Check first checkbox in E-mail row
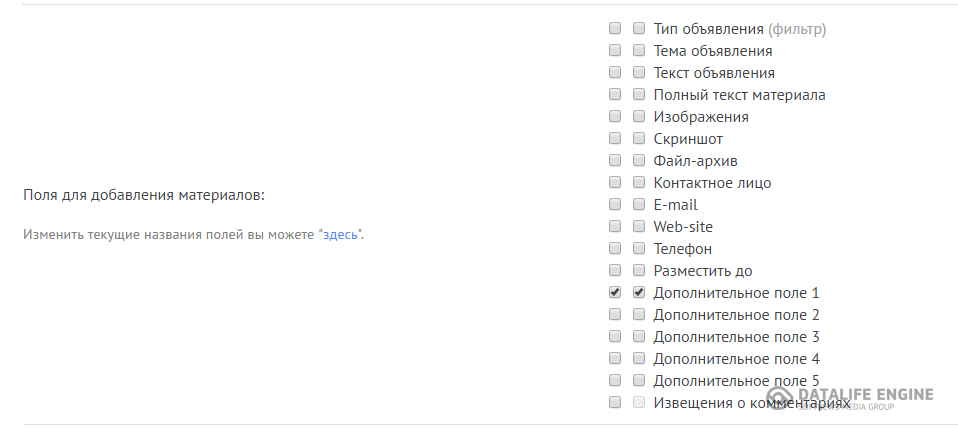Image resolution: width=958 pixels, height=429 pixels. (615, 204)
